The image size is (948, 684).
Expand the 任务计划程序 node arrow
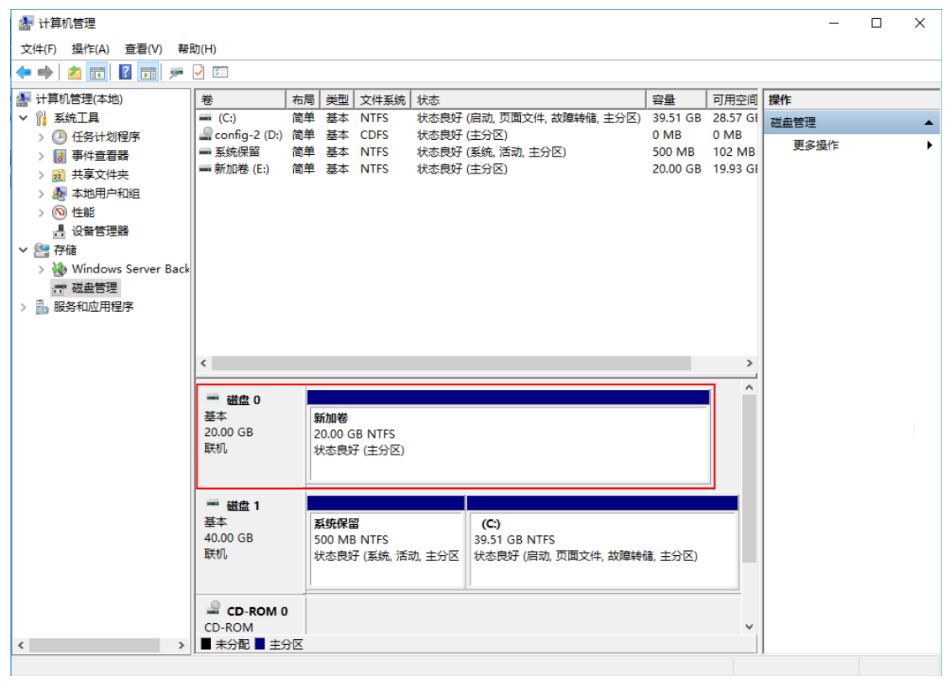point(41,137)
